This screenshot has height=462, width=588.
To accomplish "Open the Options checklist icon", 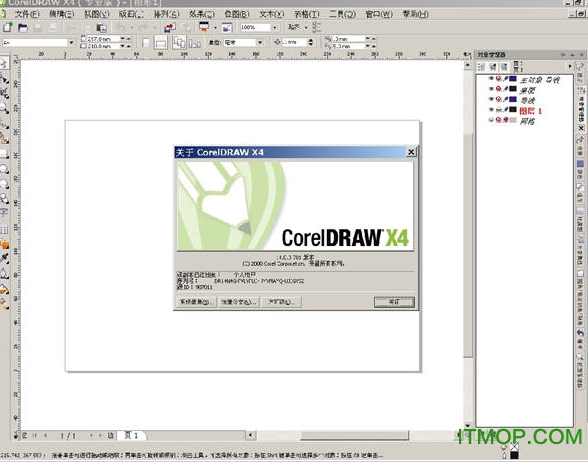I will (317, 27).
